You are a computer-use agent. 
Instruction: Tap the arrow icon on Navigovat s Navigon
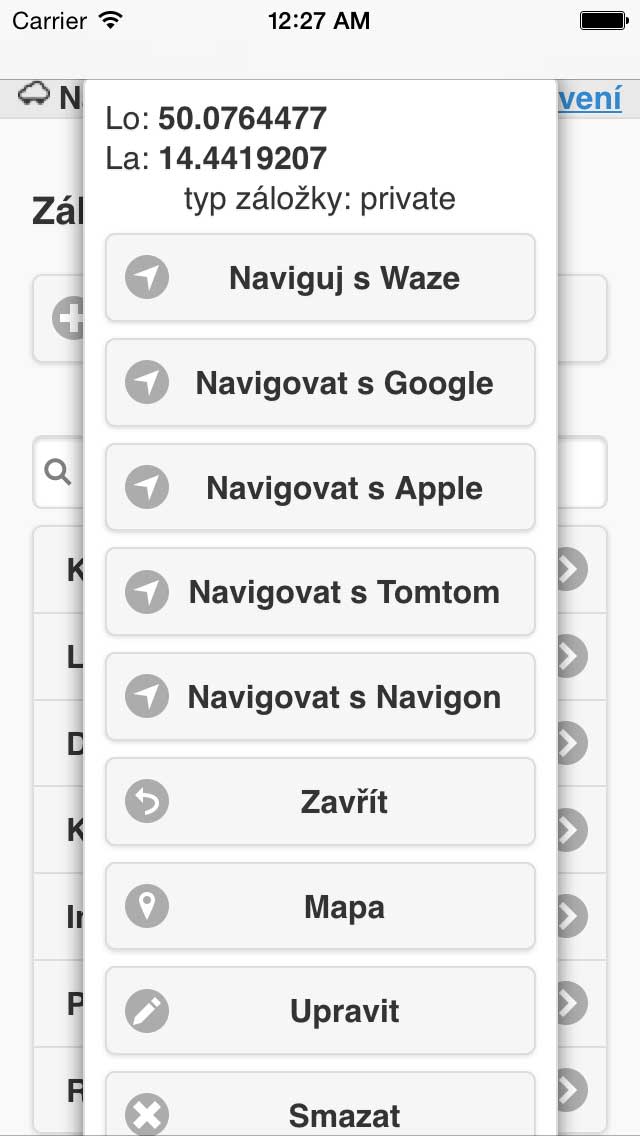[x=147, y=697]
